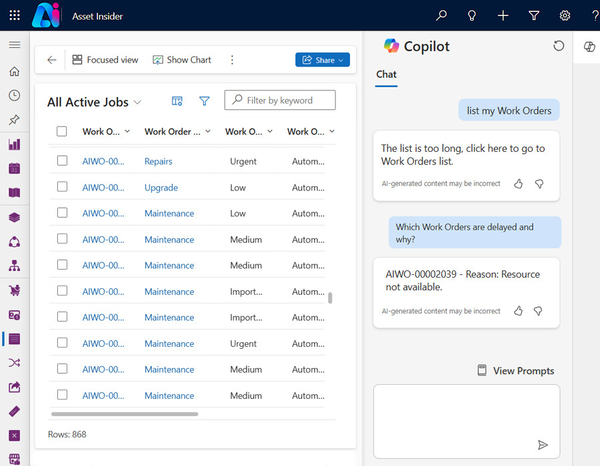The image size is (600, 466).
Task: Open advanced find funnel in top bar
Action: (534, 16)
